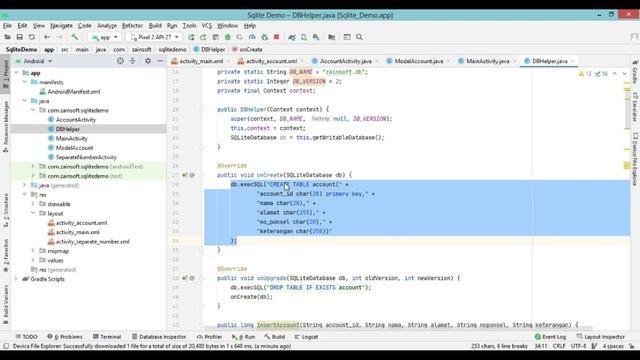Click the Sync/Reload toolbar icon

[x=31, y=37]
